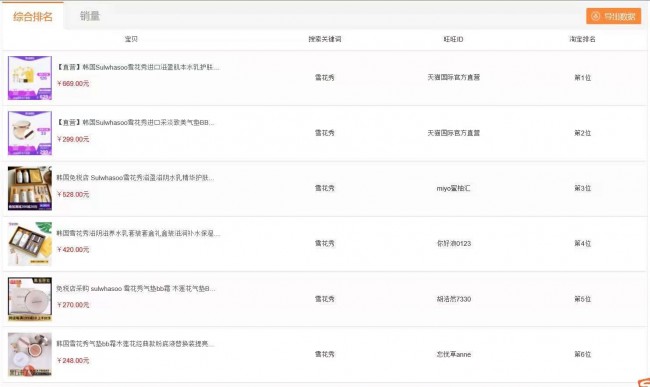Click the price ¥299.00元

pos(73,139)
